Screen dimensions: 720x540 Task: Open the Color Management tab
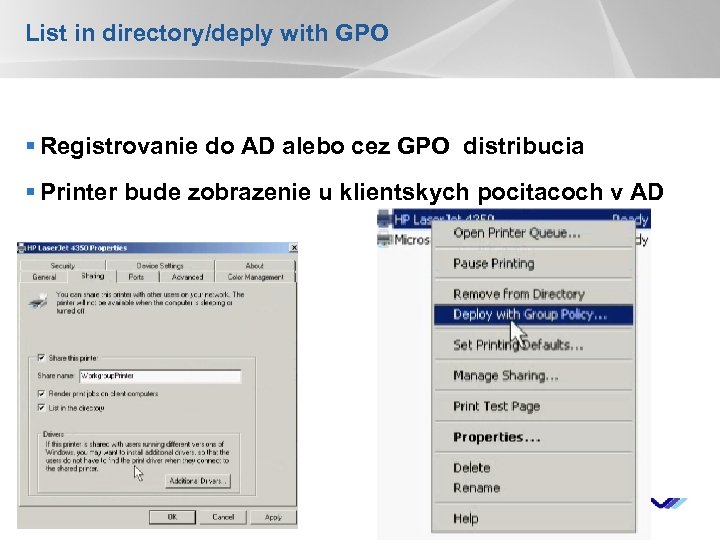click(255, 277)
